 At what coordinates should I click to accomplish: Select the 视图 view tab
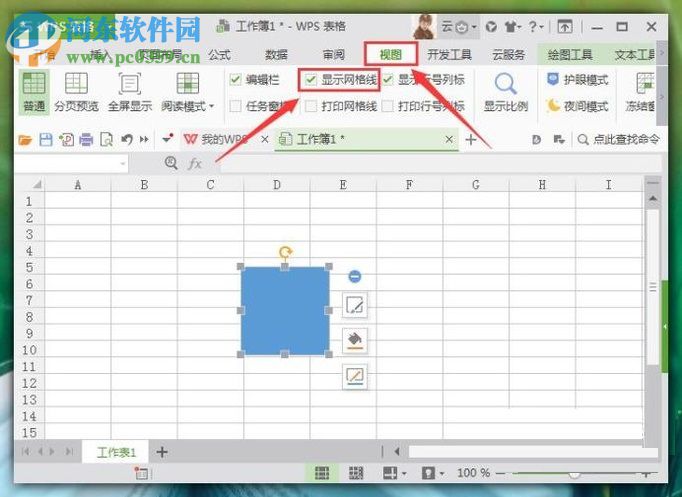391,55
